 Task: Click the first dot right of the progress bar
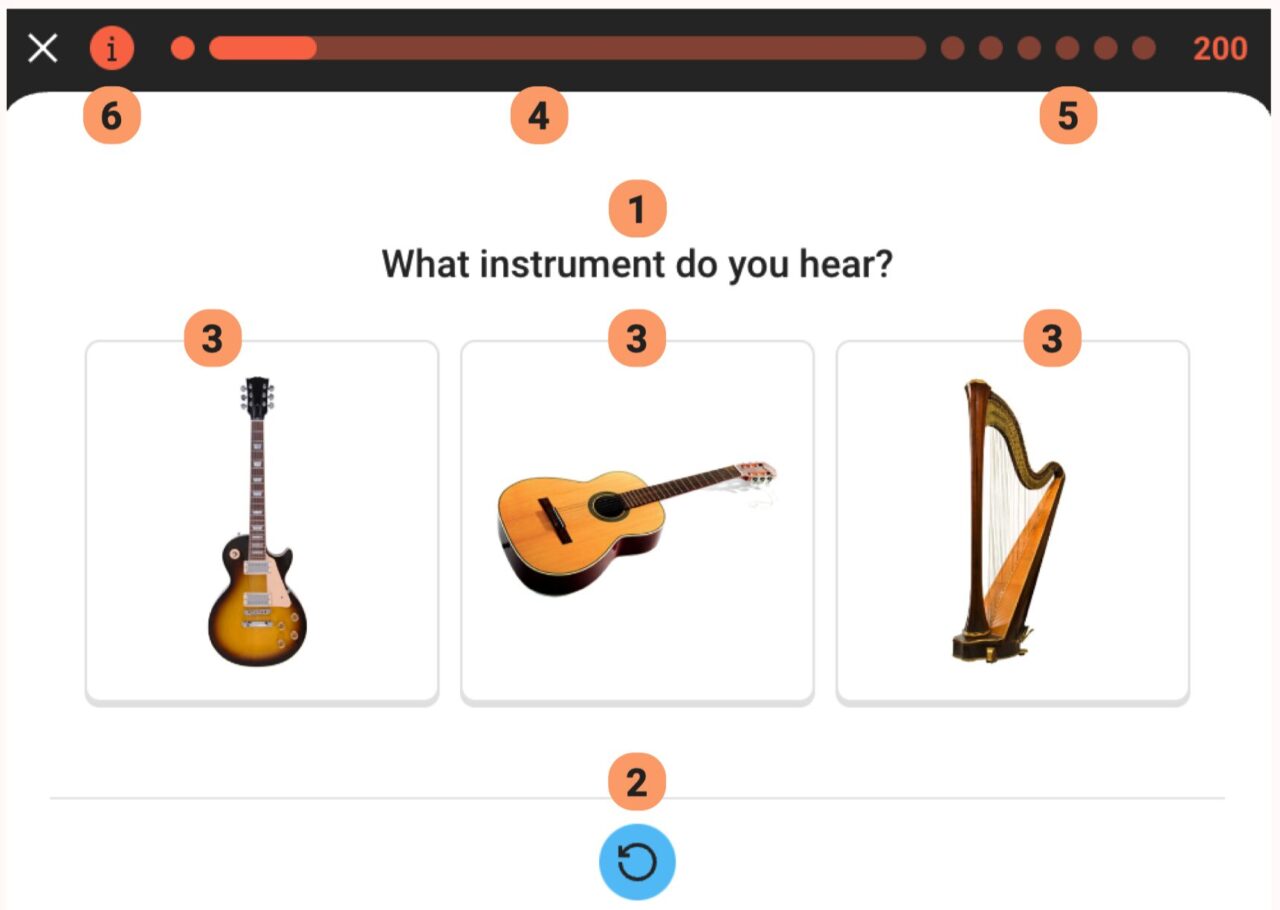click(x=952, y=48)
